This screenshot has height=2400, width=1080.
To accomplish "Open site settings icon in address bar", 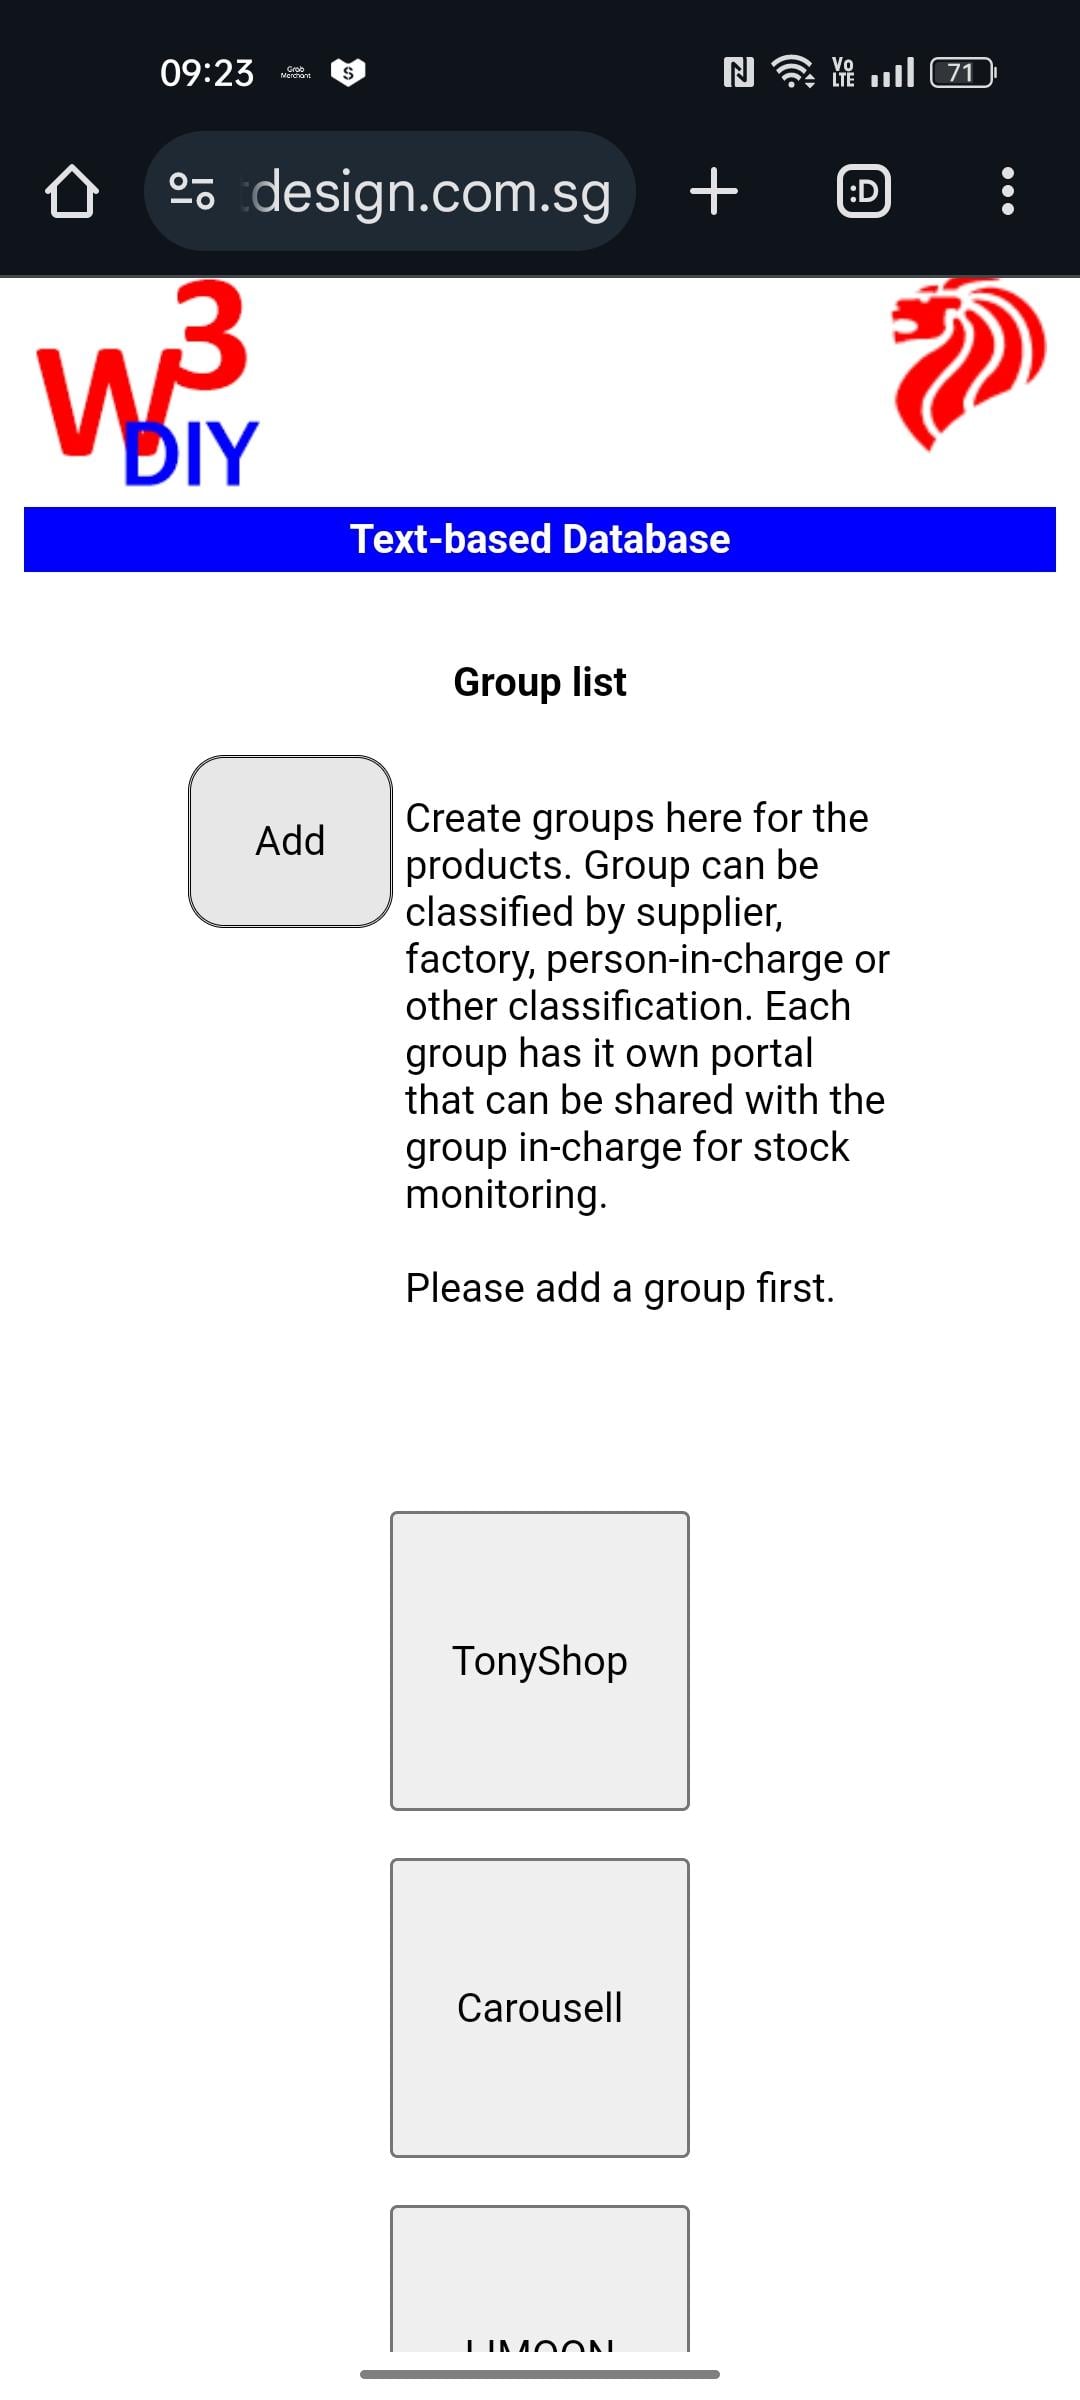I will 192,191.
